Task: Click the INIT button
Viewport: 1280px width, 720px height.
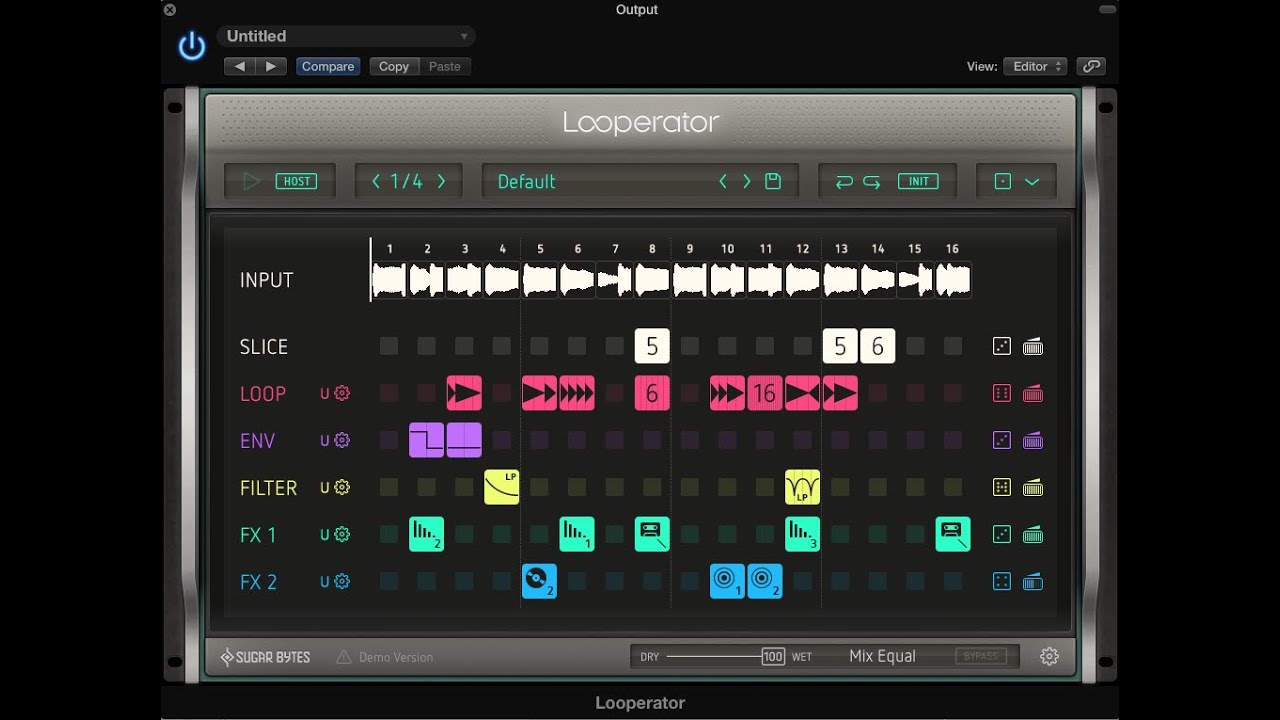Action: coord(919,181)
